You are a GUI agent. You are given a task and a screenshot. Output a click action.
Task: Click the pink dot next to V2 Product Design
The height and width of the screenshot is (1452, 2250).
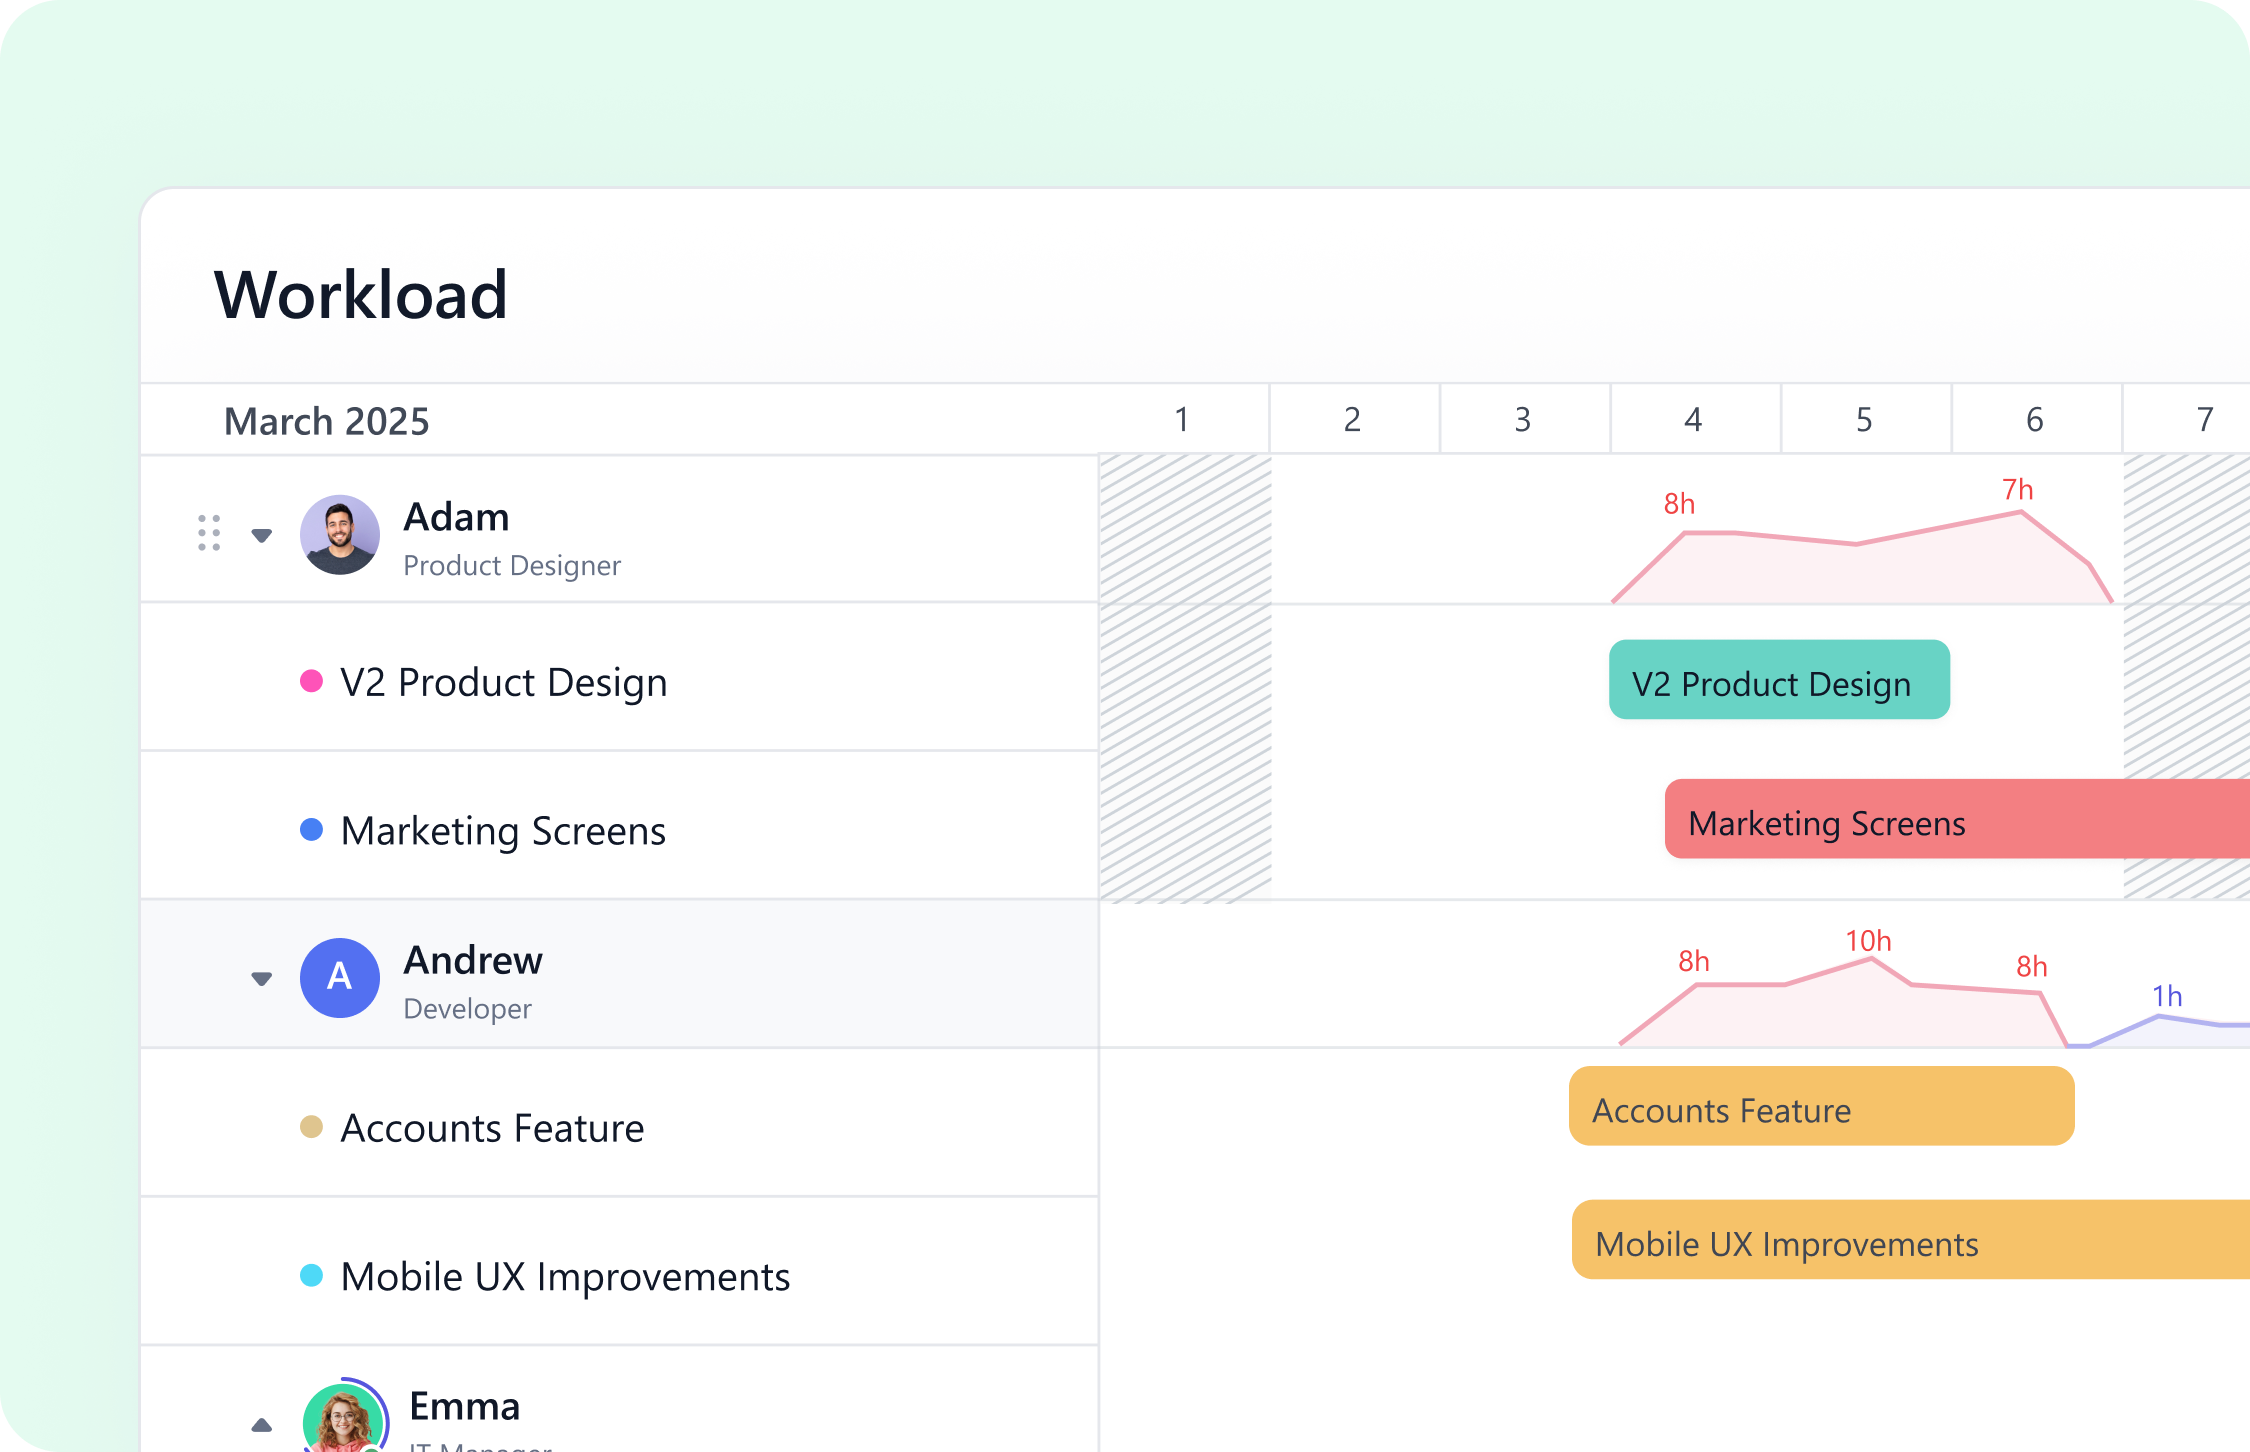(x=311, y=682)
